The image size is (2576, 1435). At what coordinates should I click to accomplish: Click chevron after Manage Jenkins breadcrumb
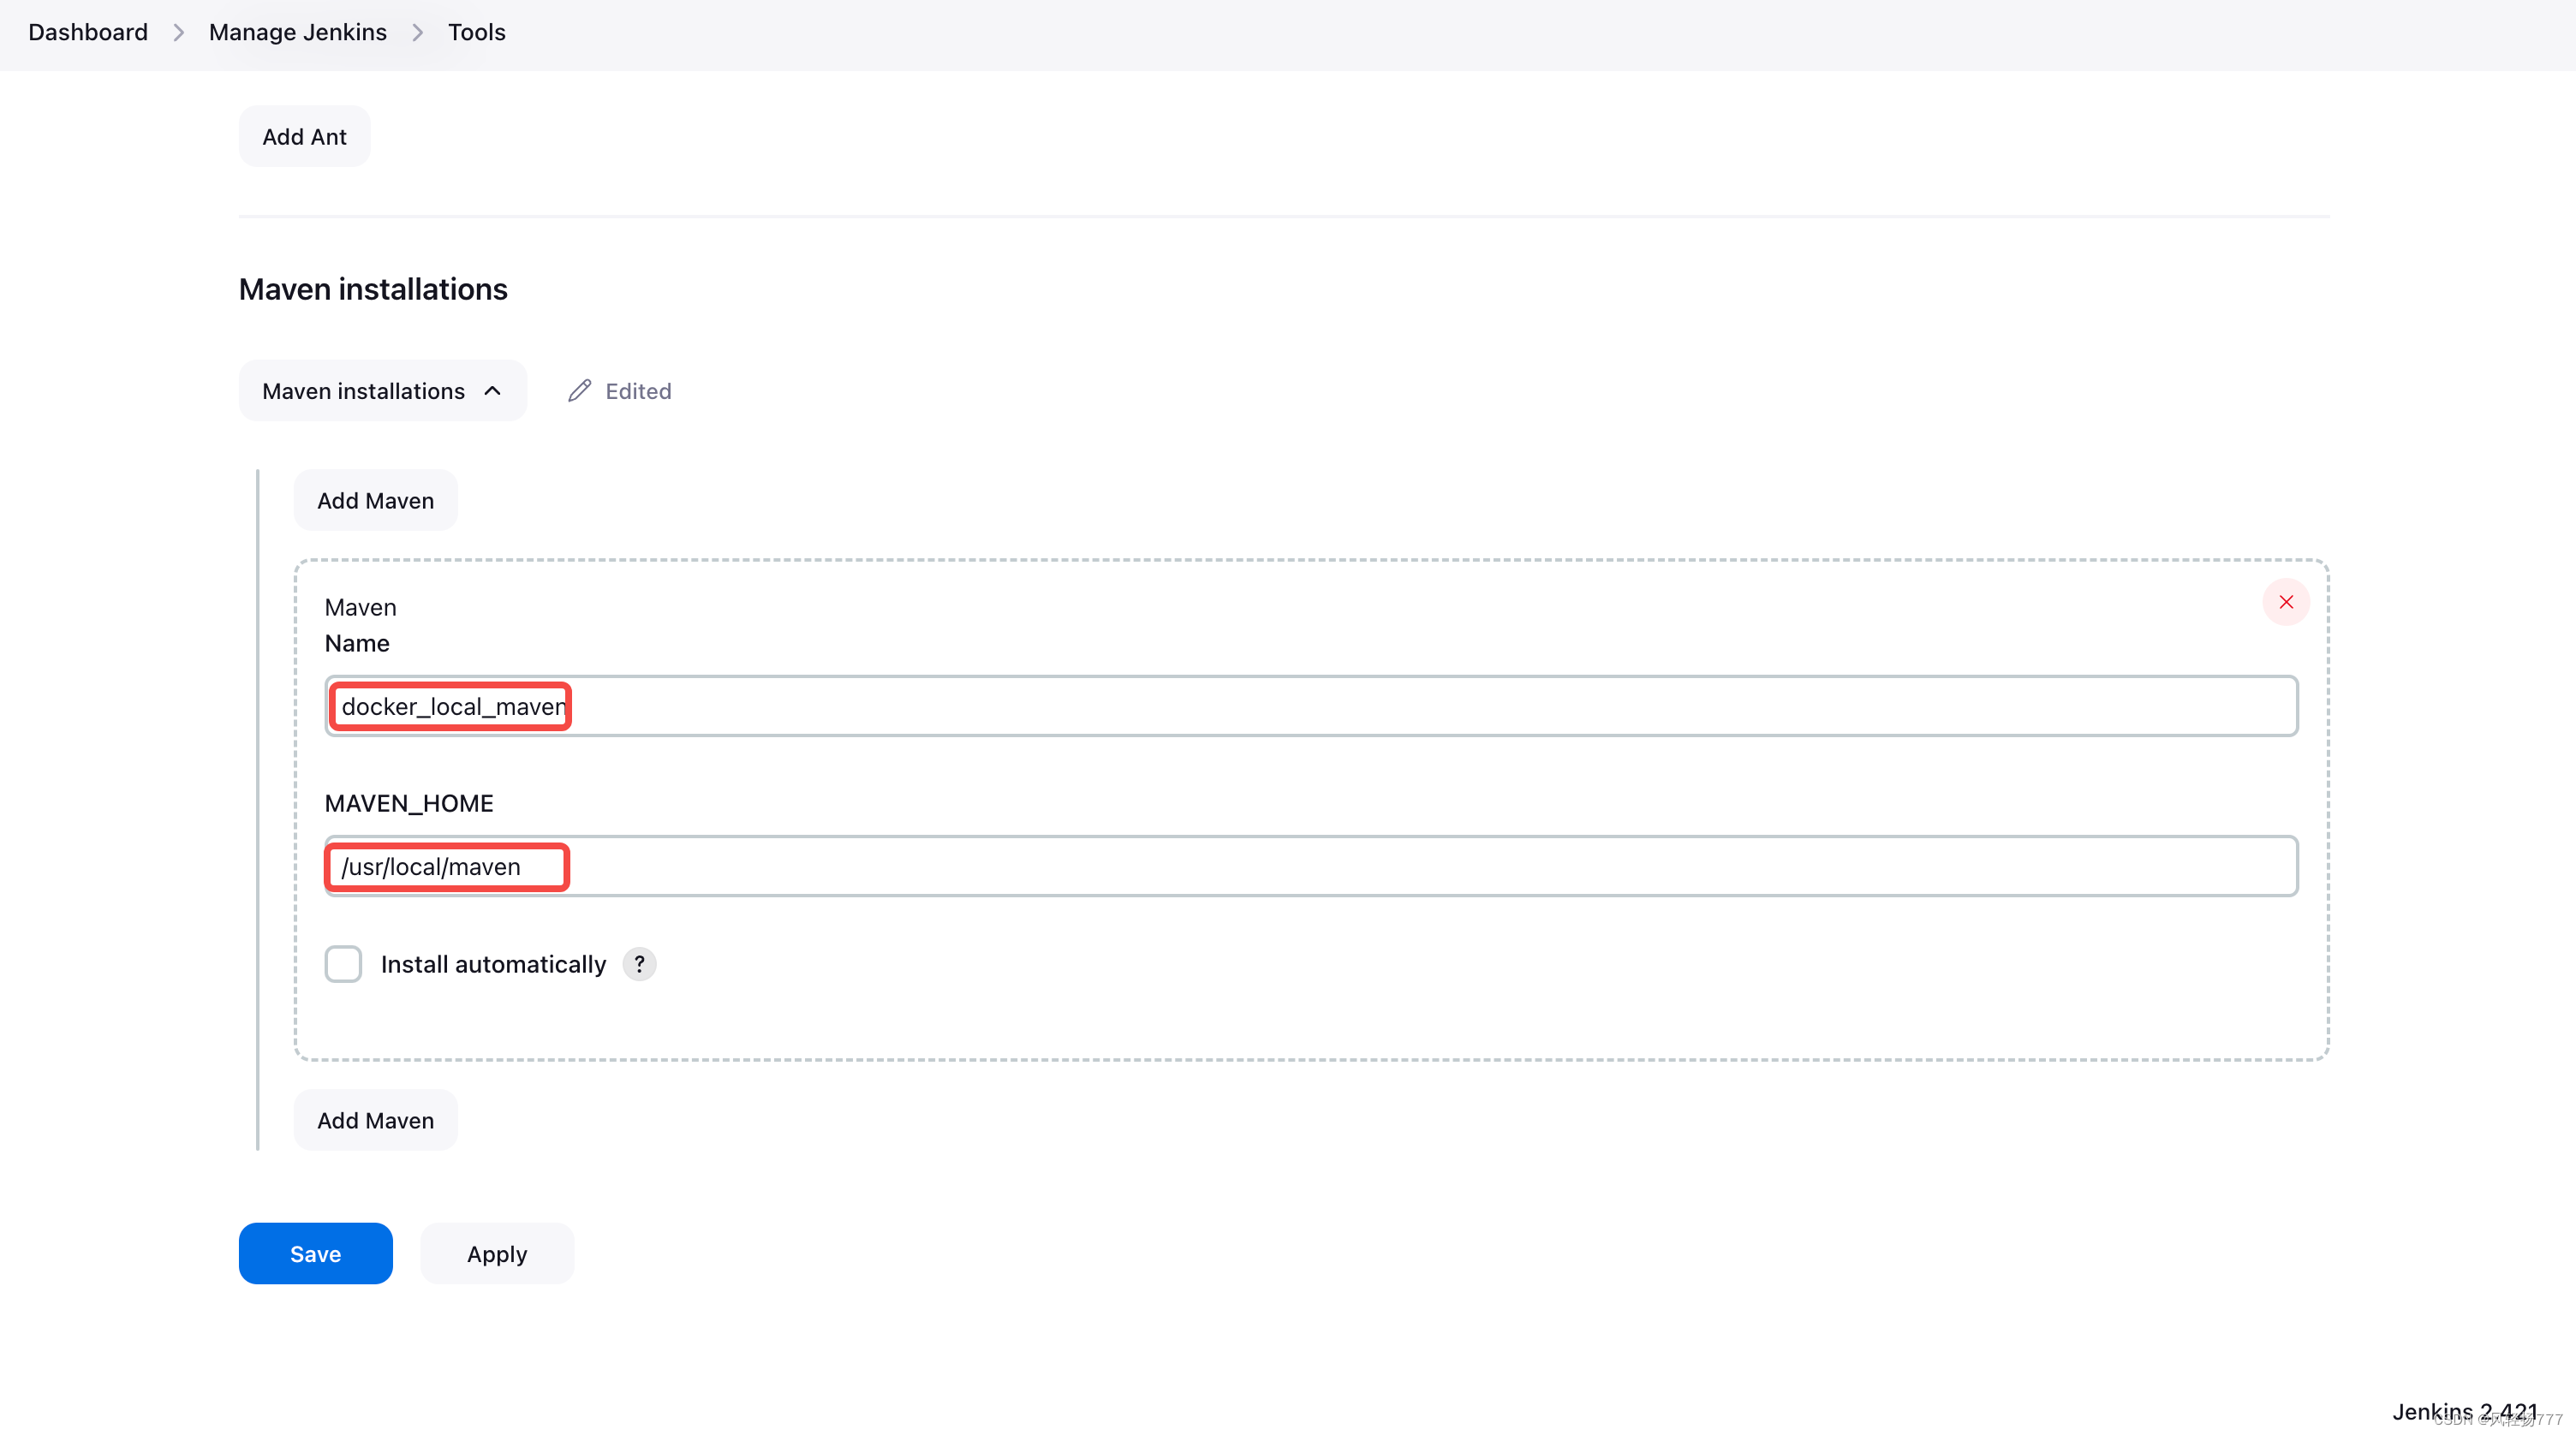[x=417, y=32]
